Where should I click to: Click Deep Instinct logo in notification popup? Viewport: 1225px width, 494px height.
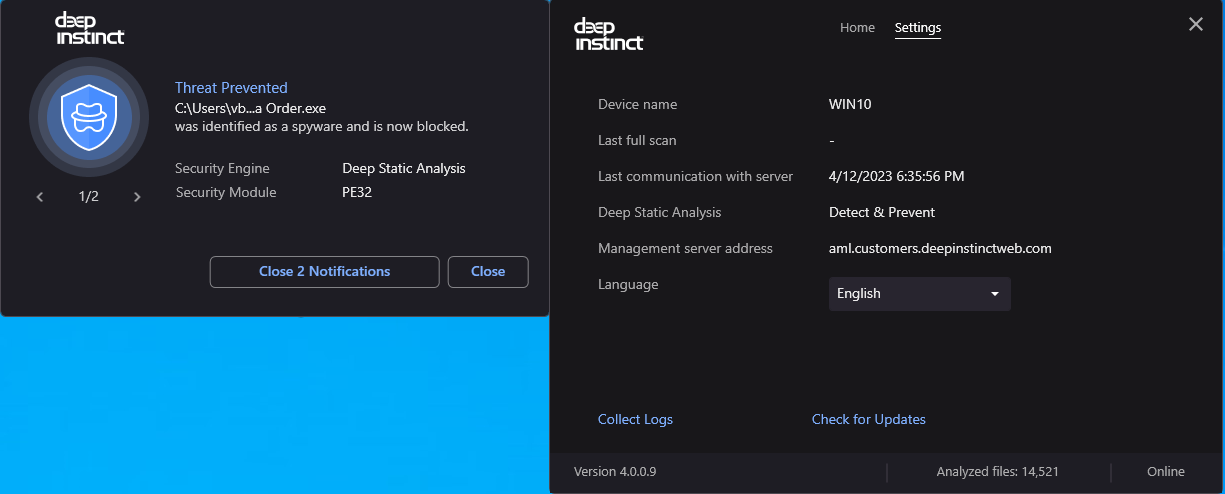(x=89, y=29)
